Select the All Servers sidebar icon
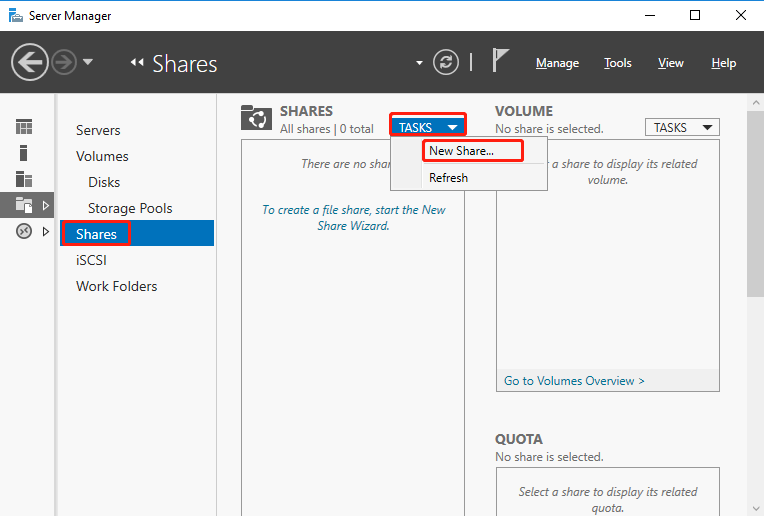 (x=24, y=179)
